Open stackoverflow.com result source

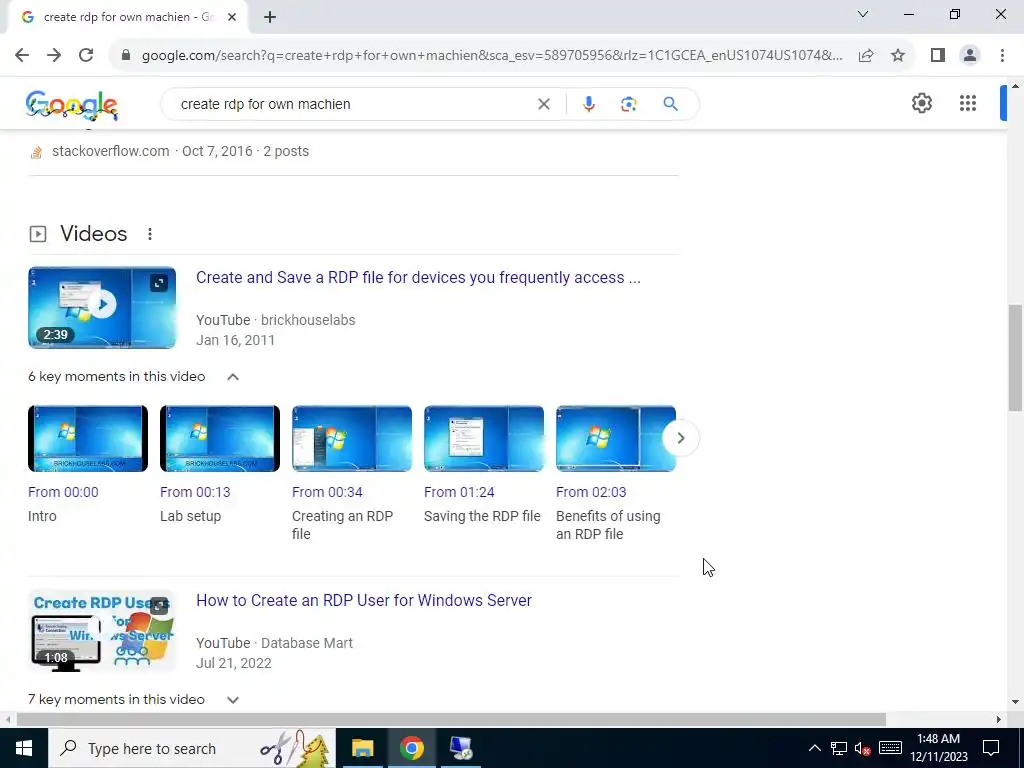tap(110, 151)
